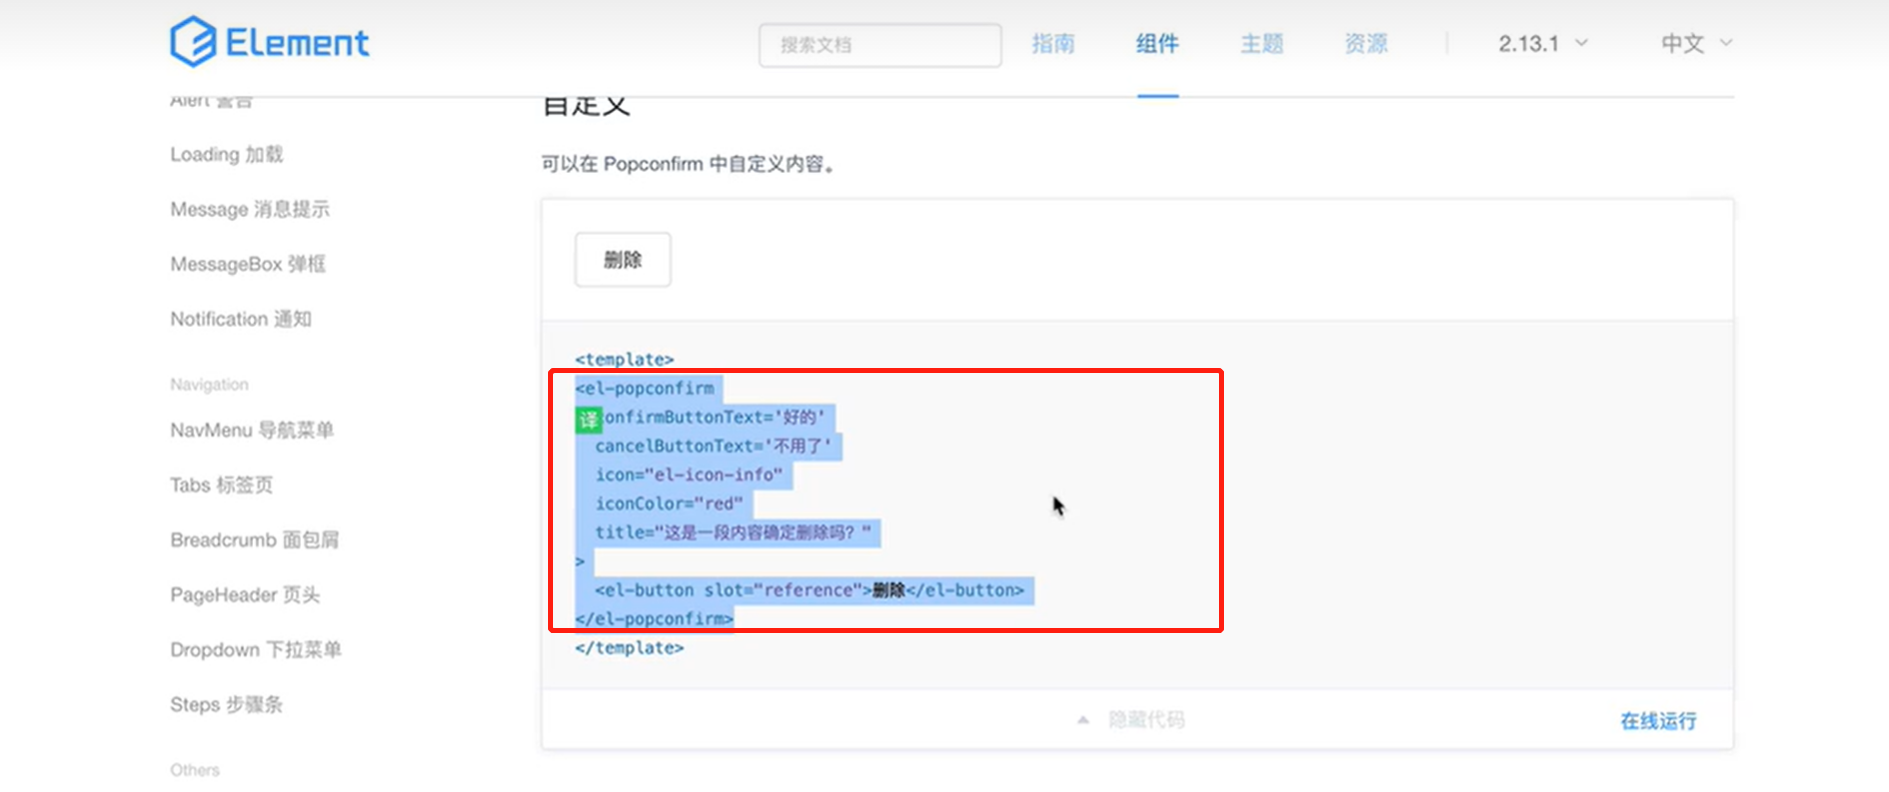Click the hide-code triangle icon
The image size is (1889, 792).
(1083, 720)
